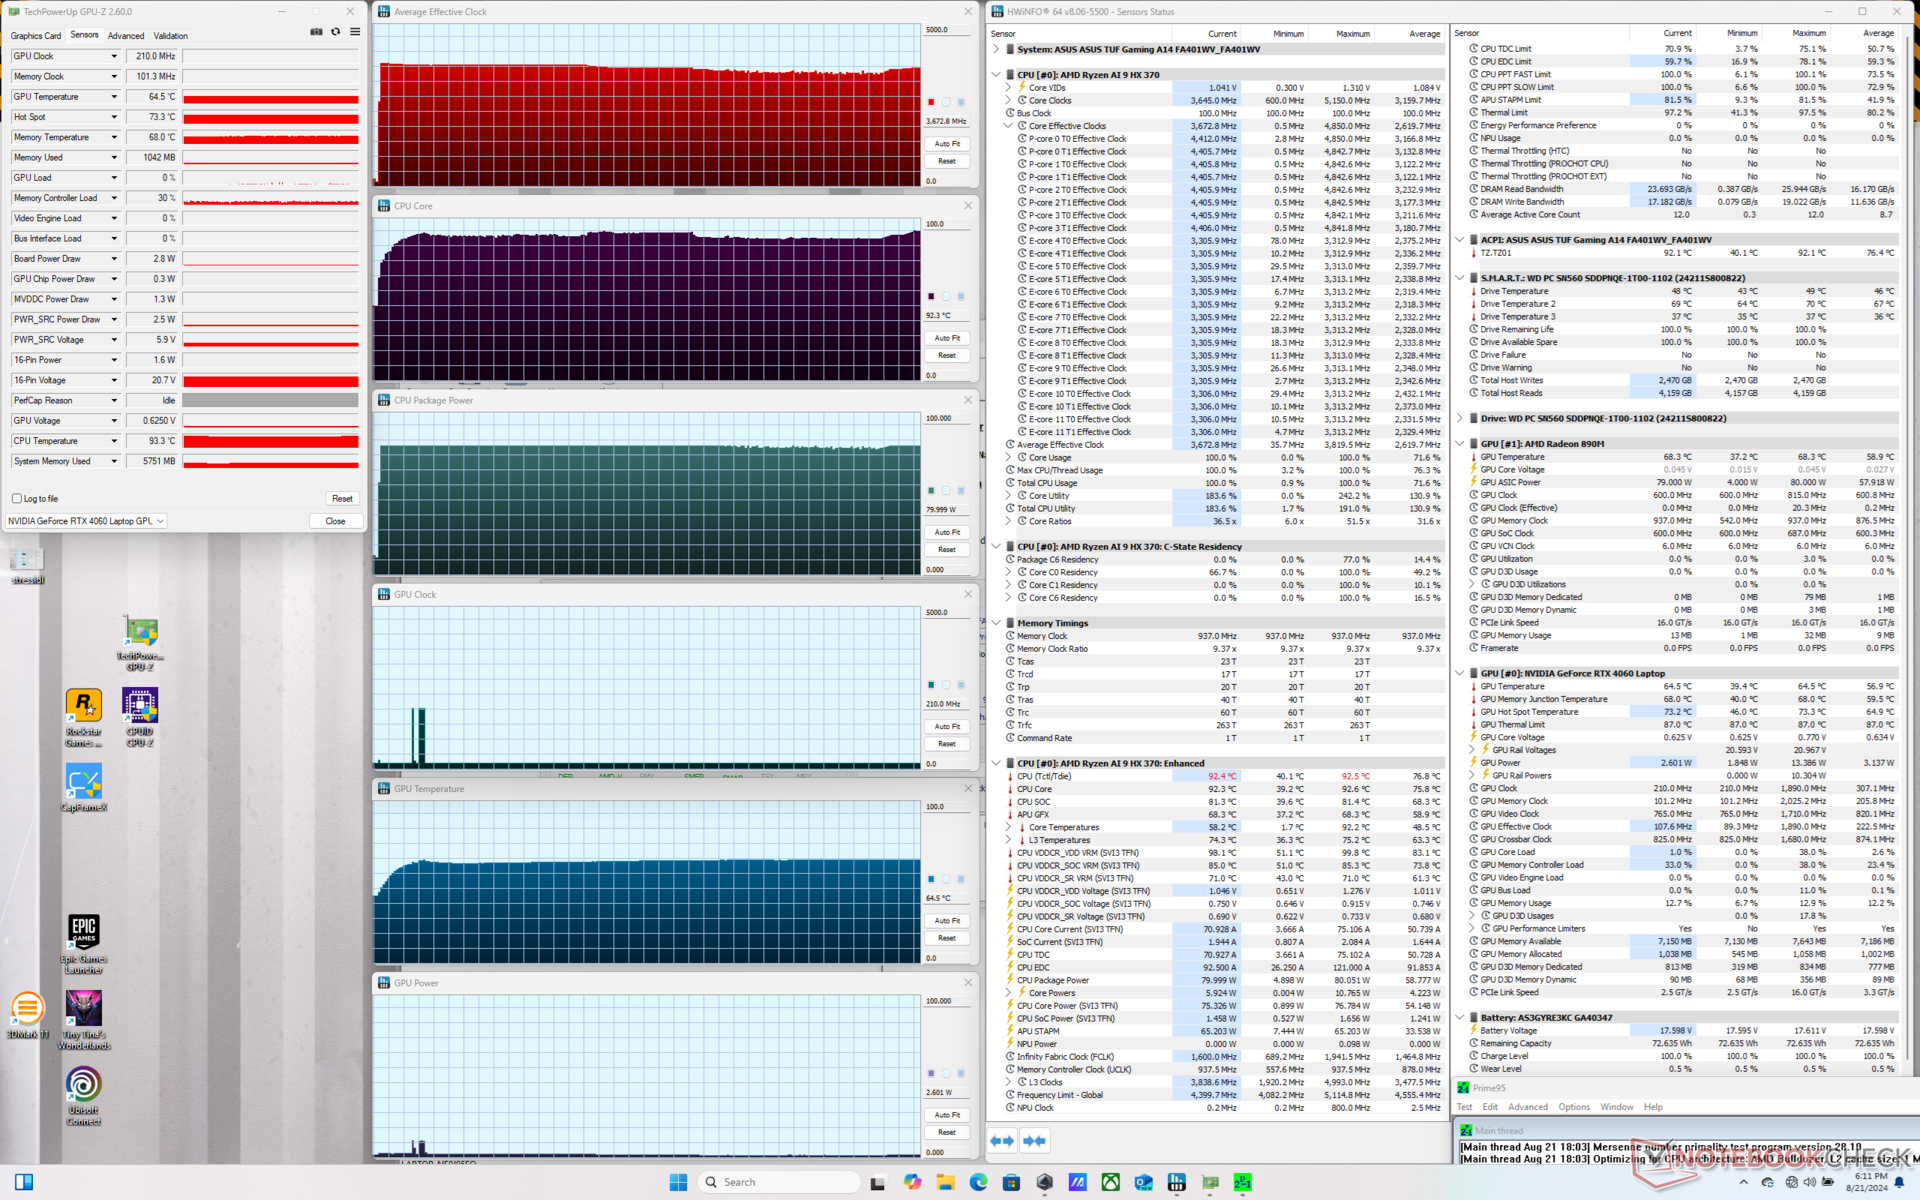Image resolution: width=1920 pixels, height=1200 pixels.
Task: Open the NVIDIA GeForce RTX 4060 GPU selector
Action: click(86, 521)
